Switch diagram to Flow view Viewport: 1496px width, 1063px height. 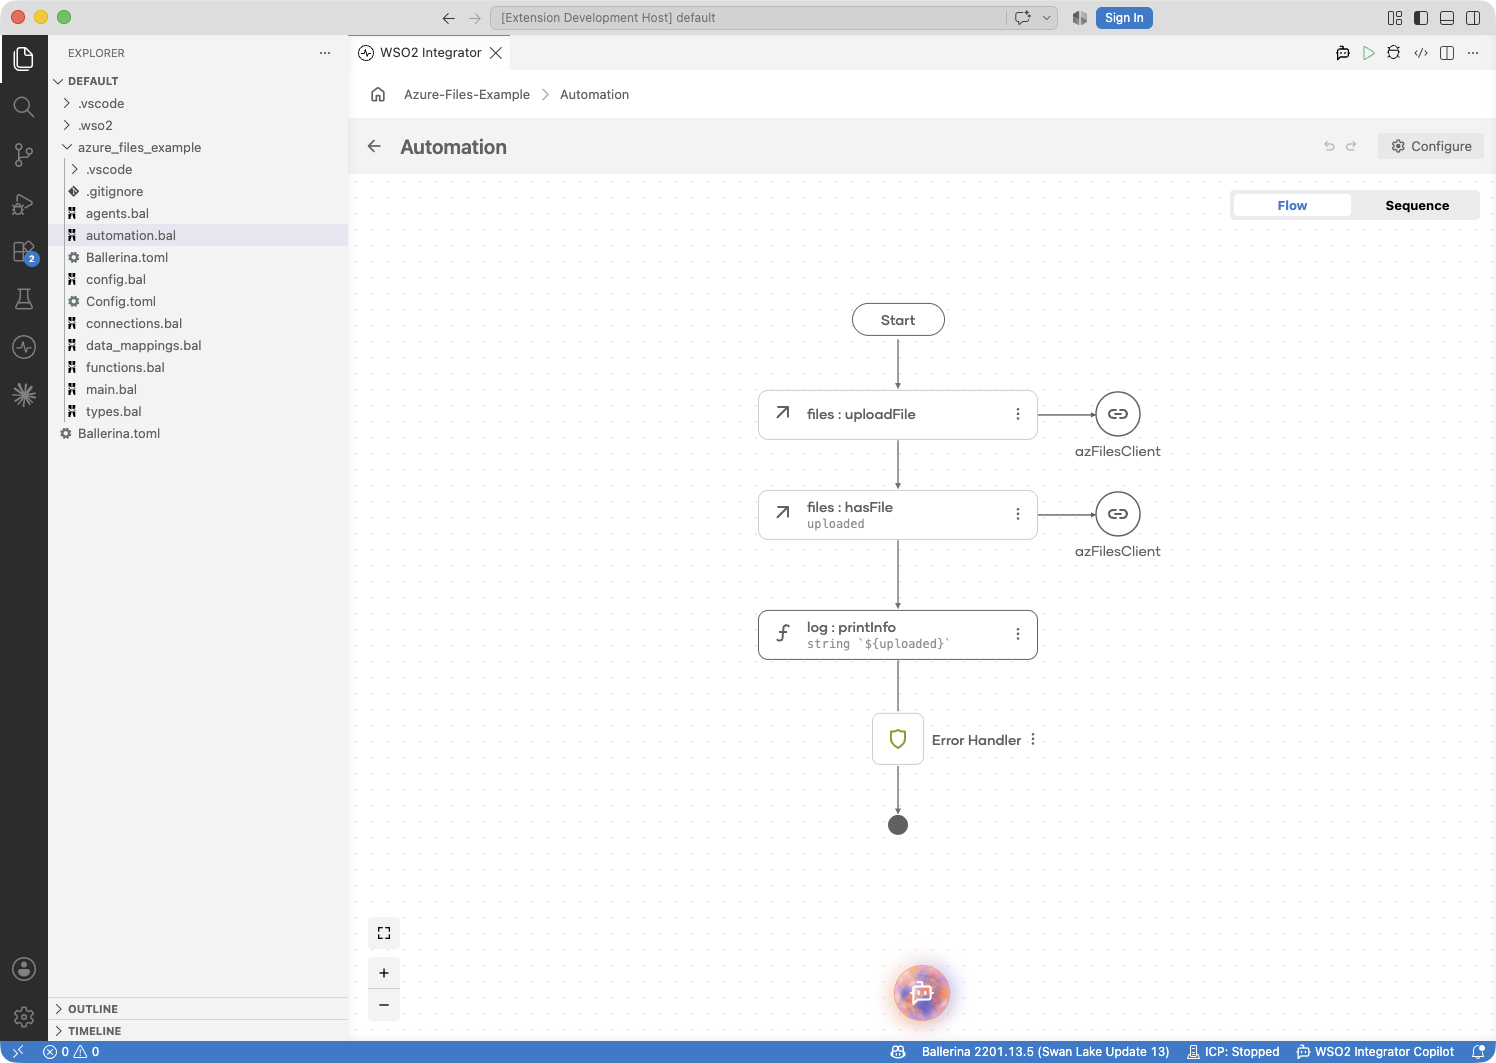tap(1292, 206)
